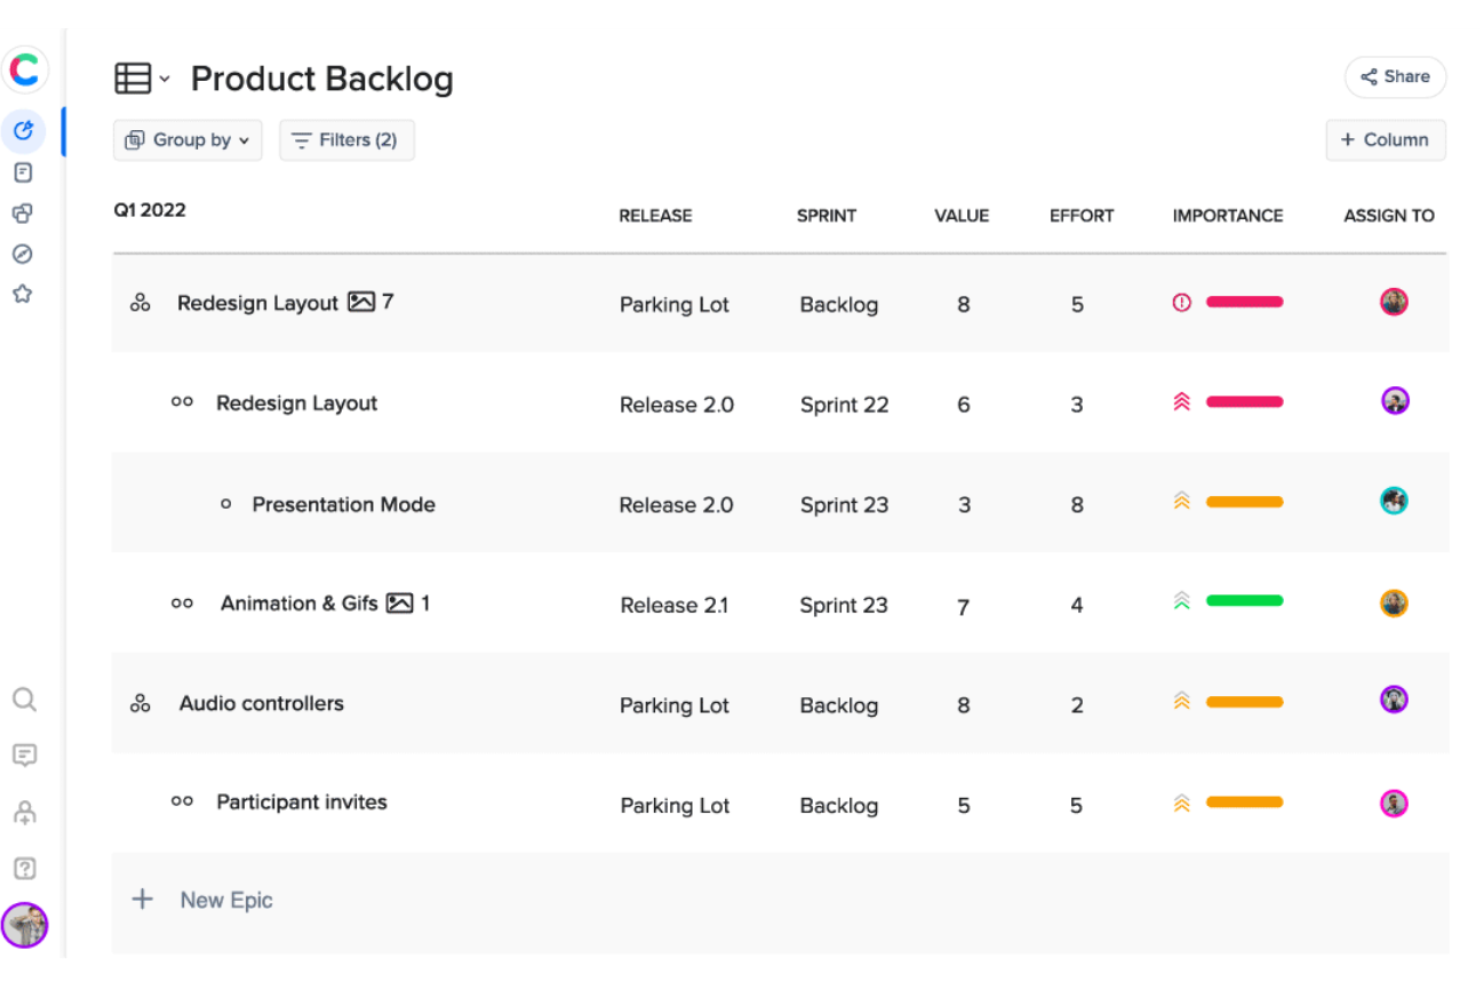
Task: Open the notes document icon in sidebar
Action: [x=23, y=173]
